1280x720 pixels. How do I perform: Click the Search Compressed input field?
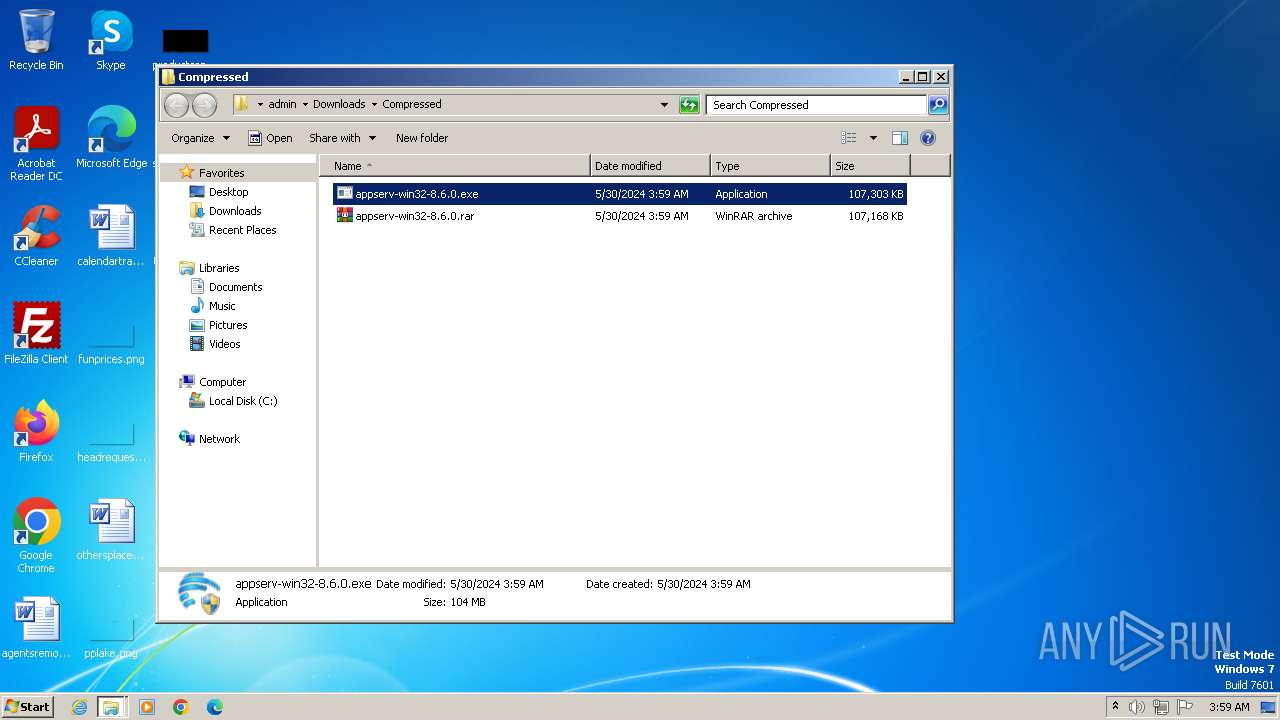(816, 104)
